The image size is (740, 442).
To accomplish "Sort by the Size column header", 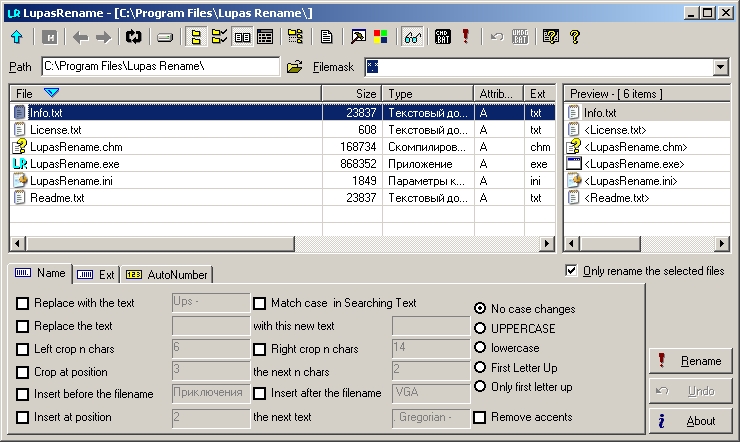I will coord(352,93).
